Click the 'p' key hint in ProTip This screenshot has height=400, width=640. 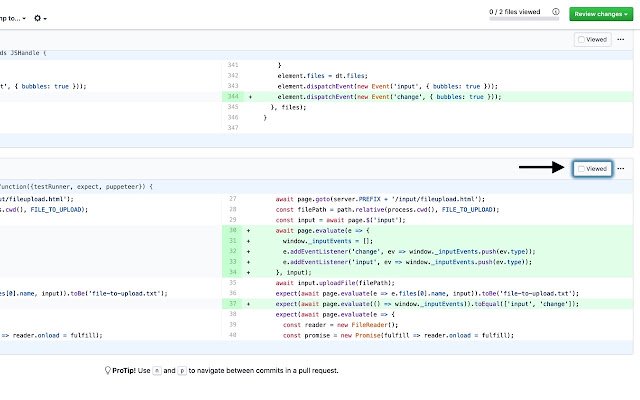[182, 371]
